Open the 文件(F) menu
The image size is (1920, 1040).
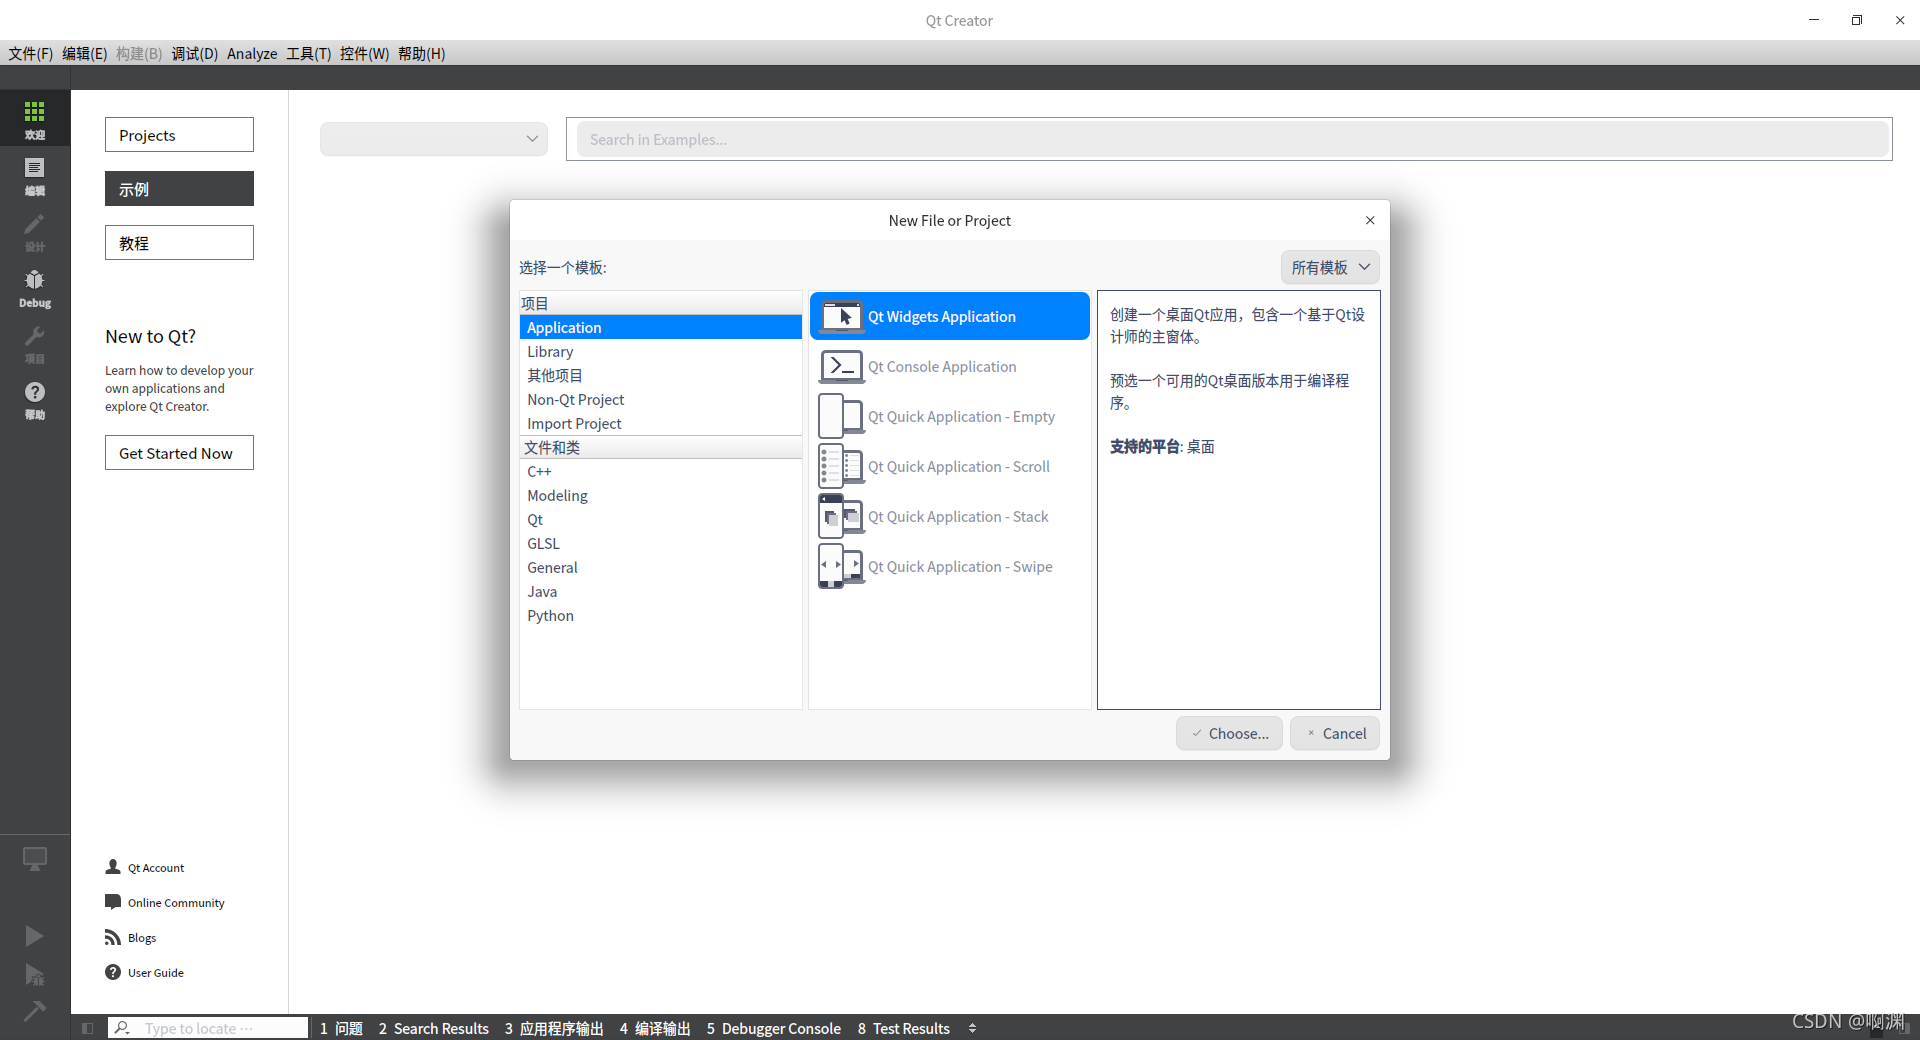point(31,54)
